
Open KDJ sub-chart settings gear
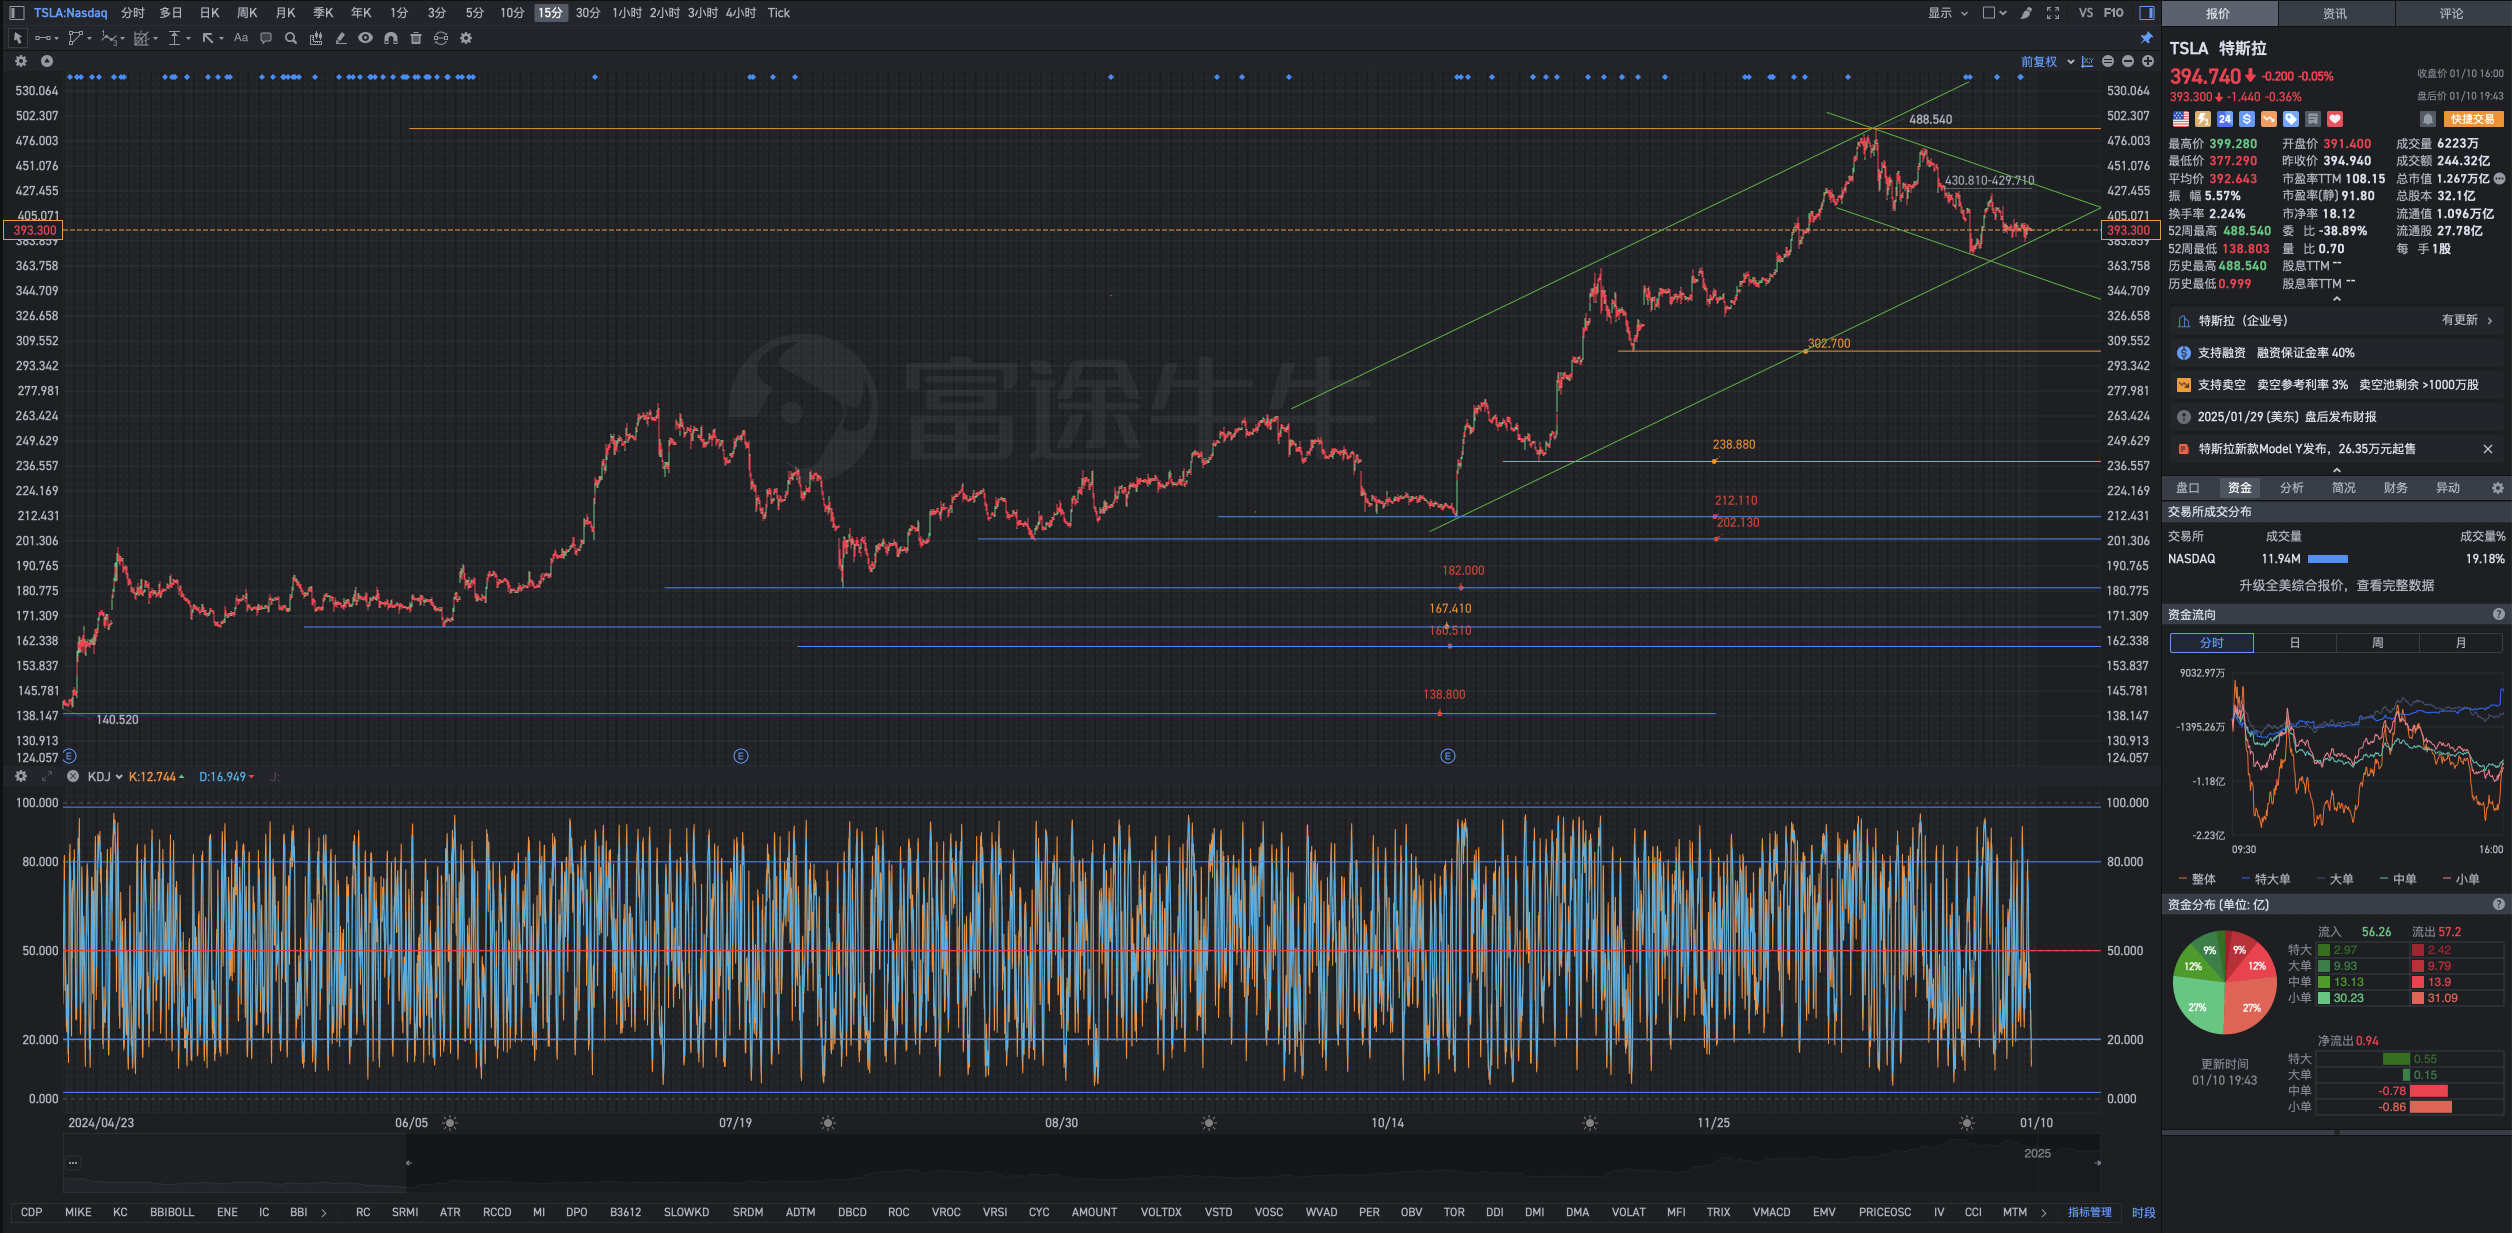pyautogui.click(x=21, y=777)
